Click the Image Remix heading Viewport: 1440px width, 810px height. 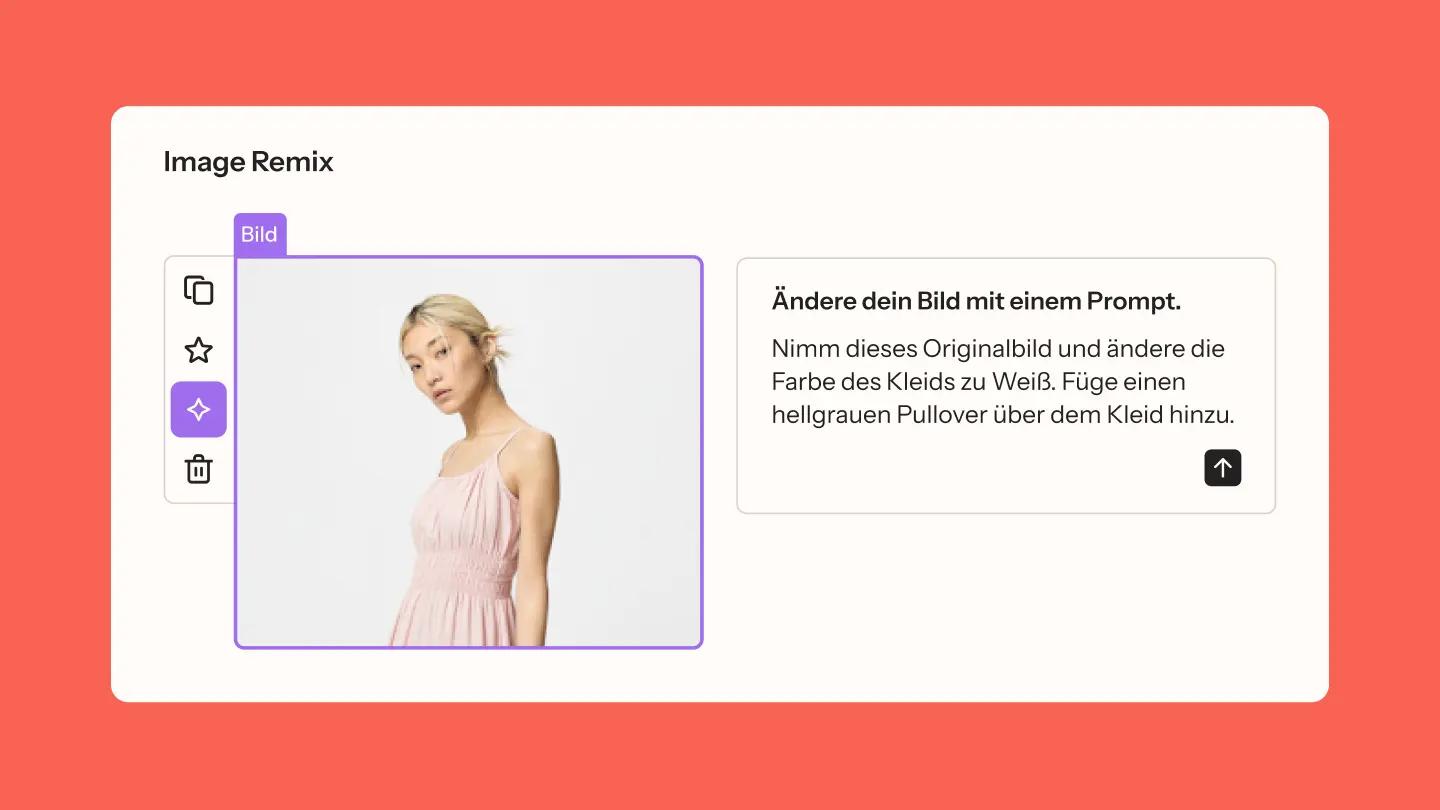[x=248, y=161]
